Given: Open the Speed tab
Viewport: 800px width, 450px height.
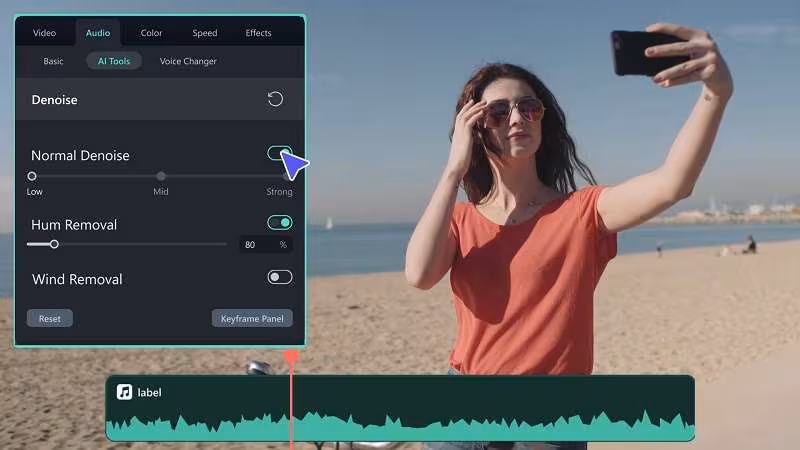Looking at the screenshot, I should pyautogui.click(x=205, y=33).
